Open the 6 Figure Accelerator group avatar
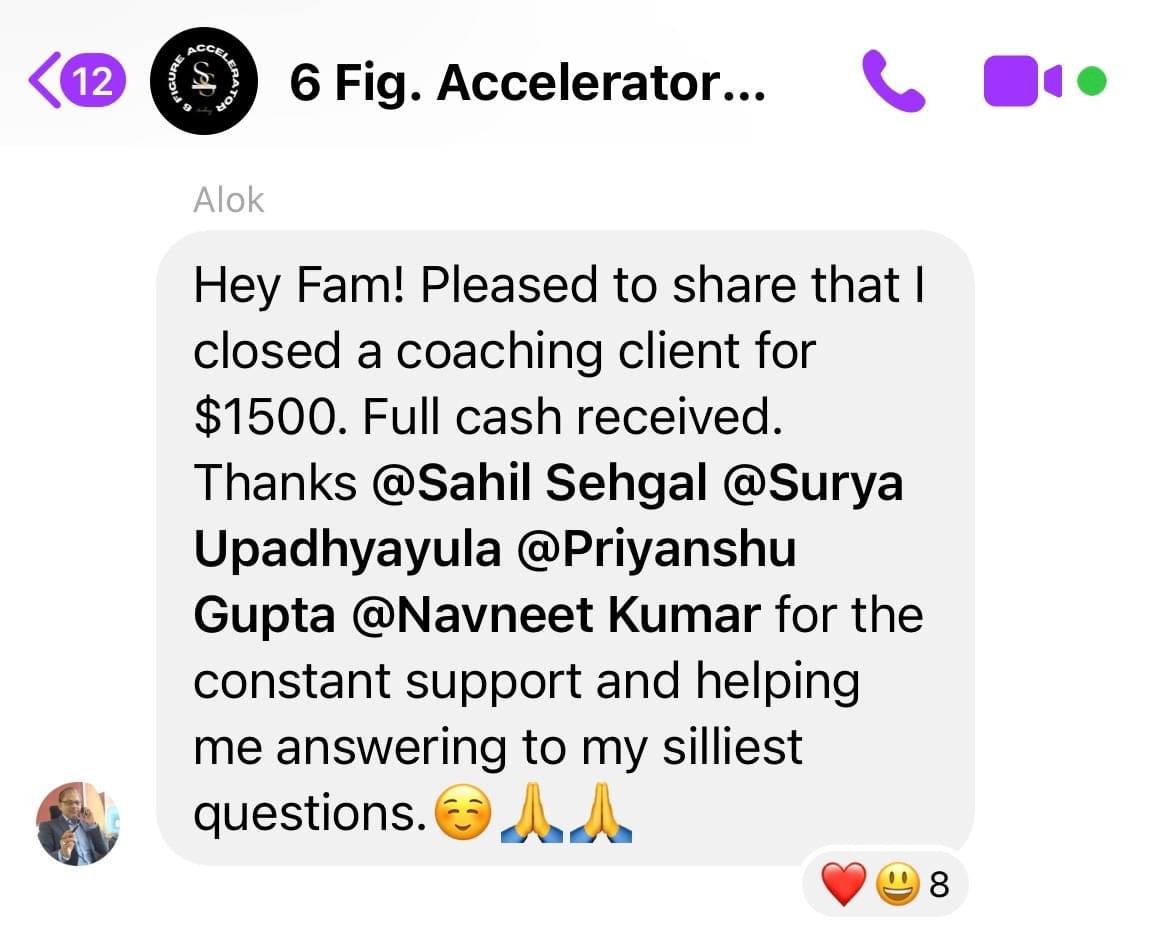 tap(204, 81)
